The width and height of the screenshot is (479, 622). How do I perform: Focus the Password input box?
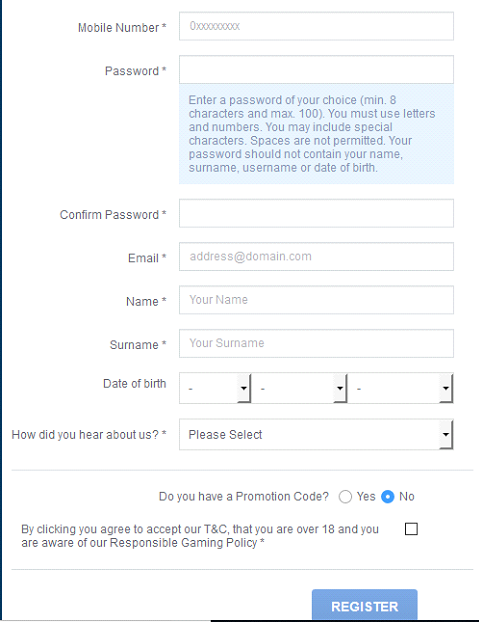click(x=316, y=69)
